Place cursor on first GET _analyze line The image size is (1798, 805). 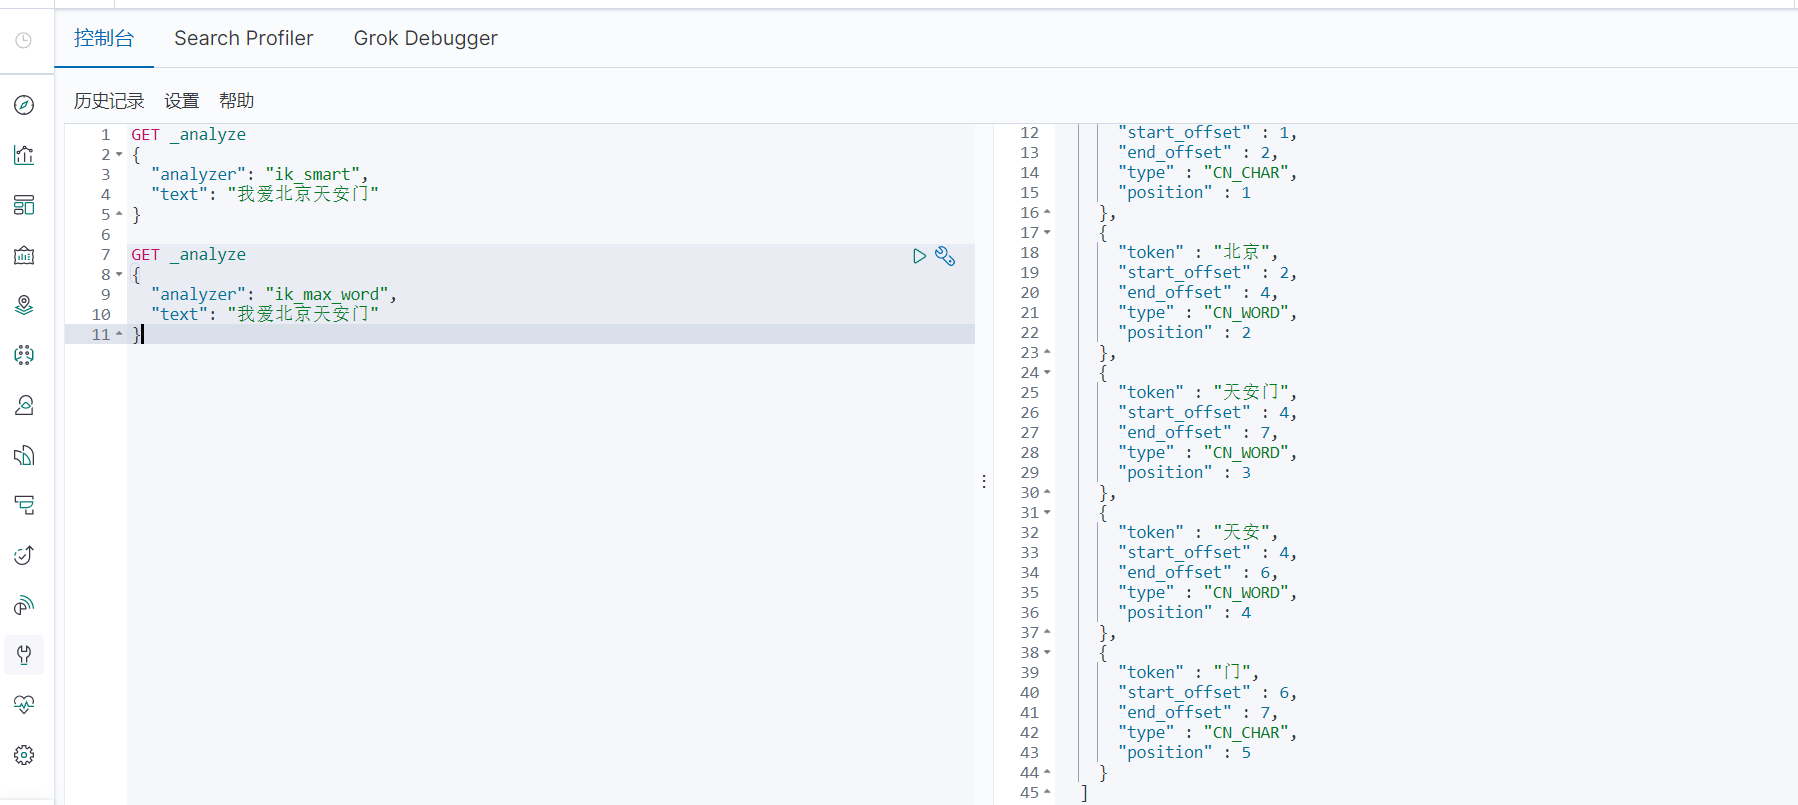(x=188, y=134)
